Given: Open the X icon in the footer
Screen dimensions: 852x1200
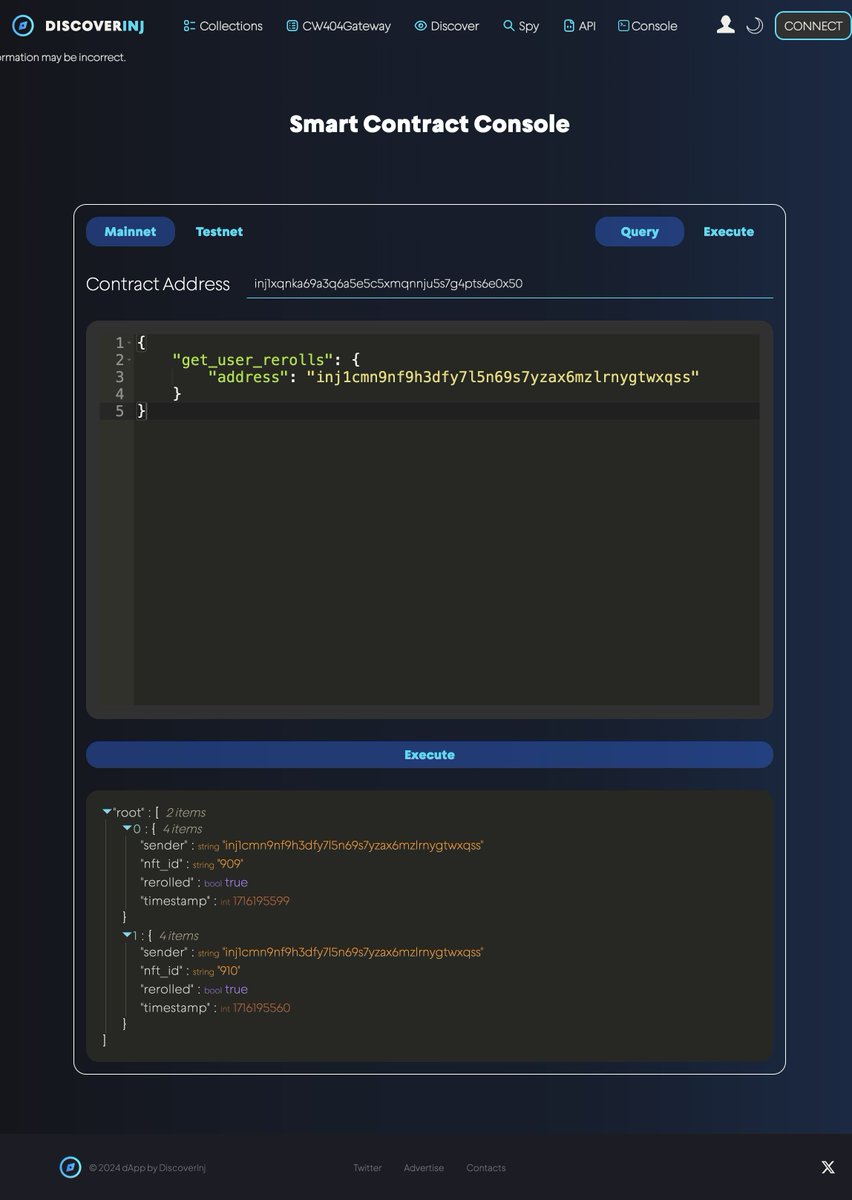Looking at the screenshot, I should pos(827,1166).
